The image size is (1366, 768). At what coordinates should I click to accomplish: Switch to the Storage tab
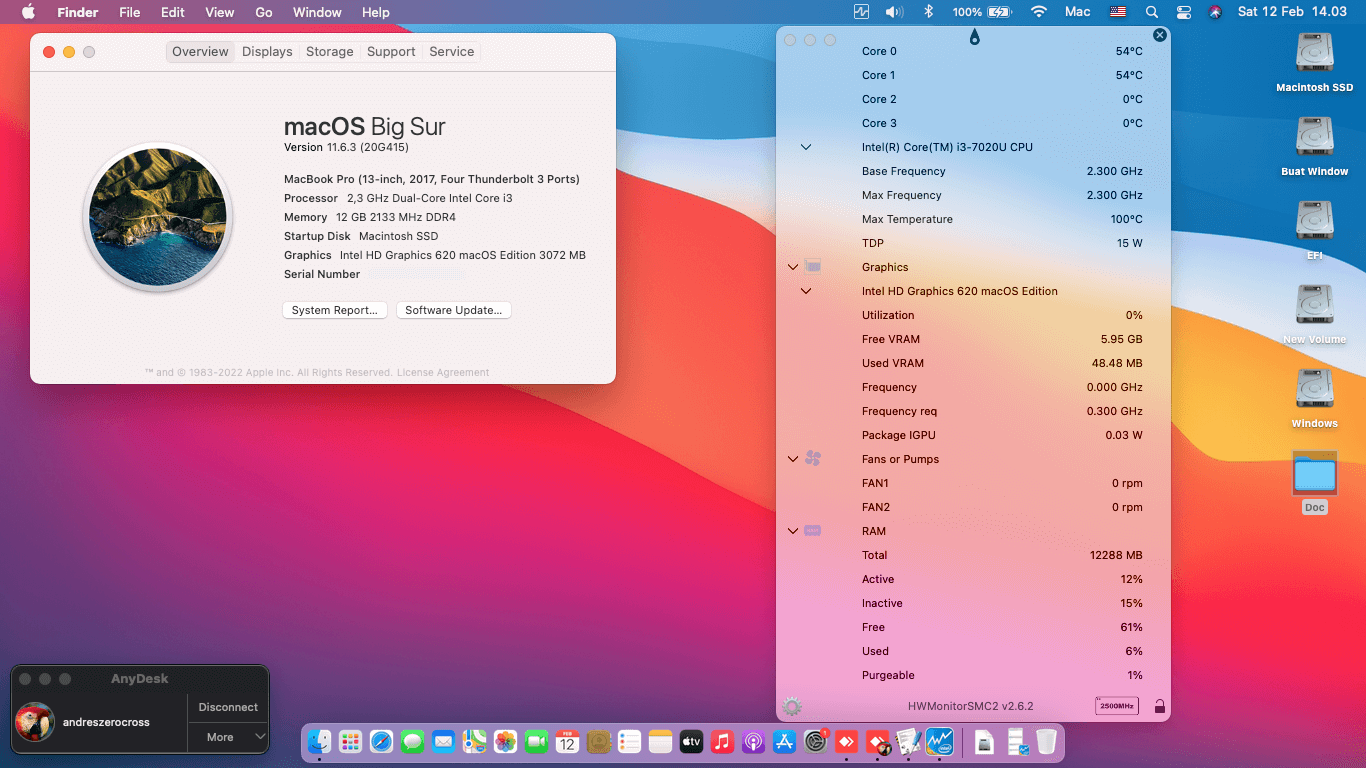point(330,52)
